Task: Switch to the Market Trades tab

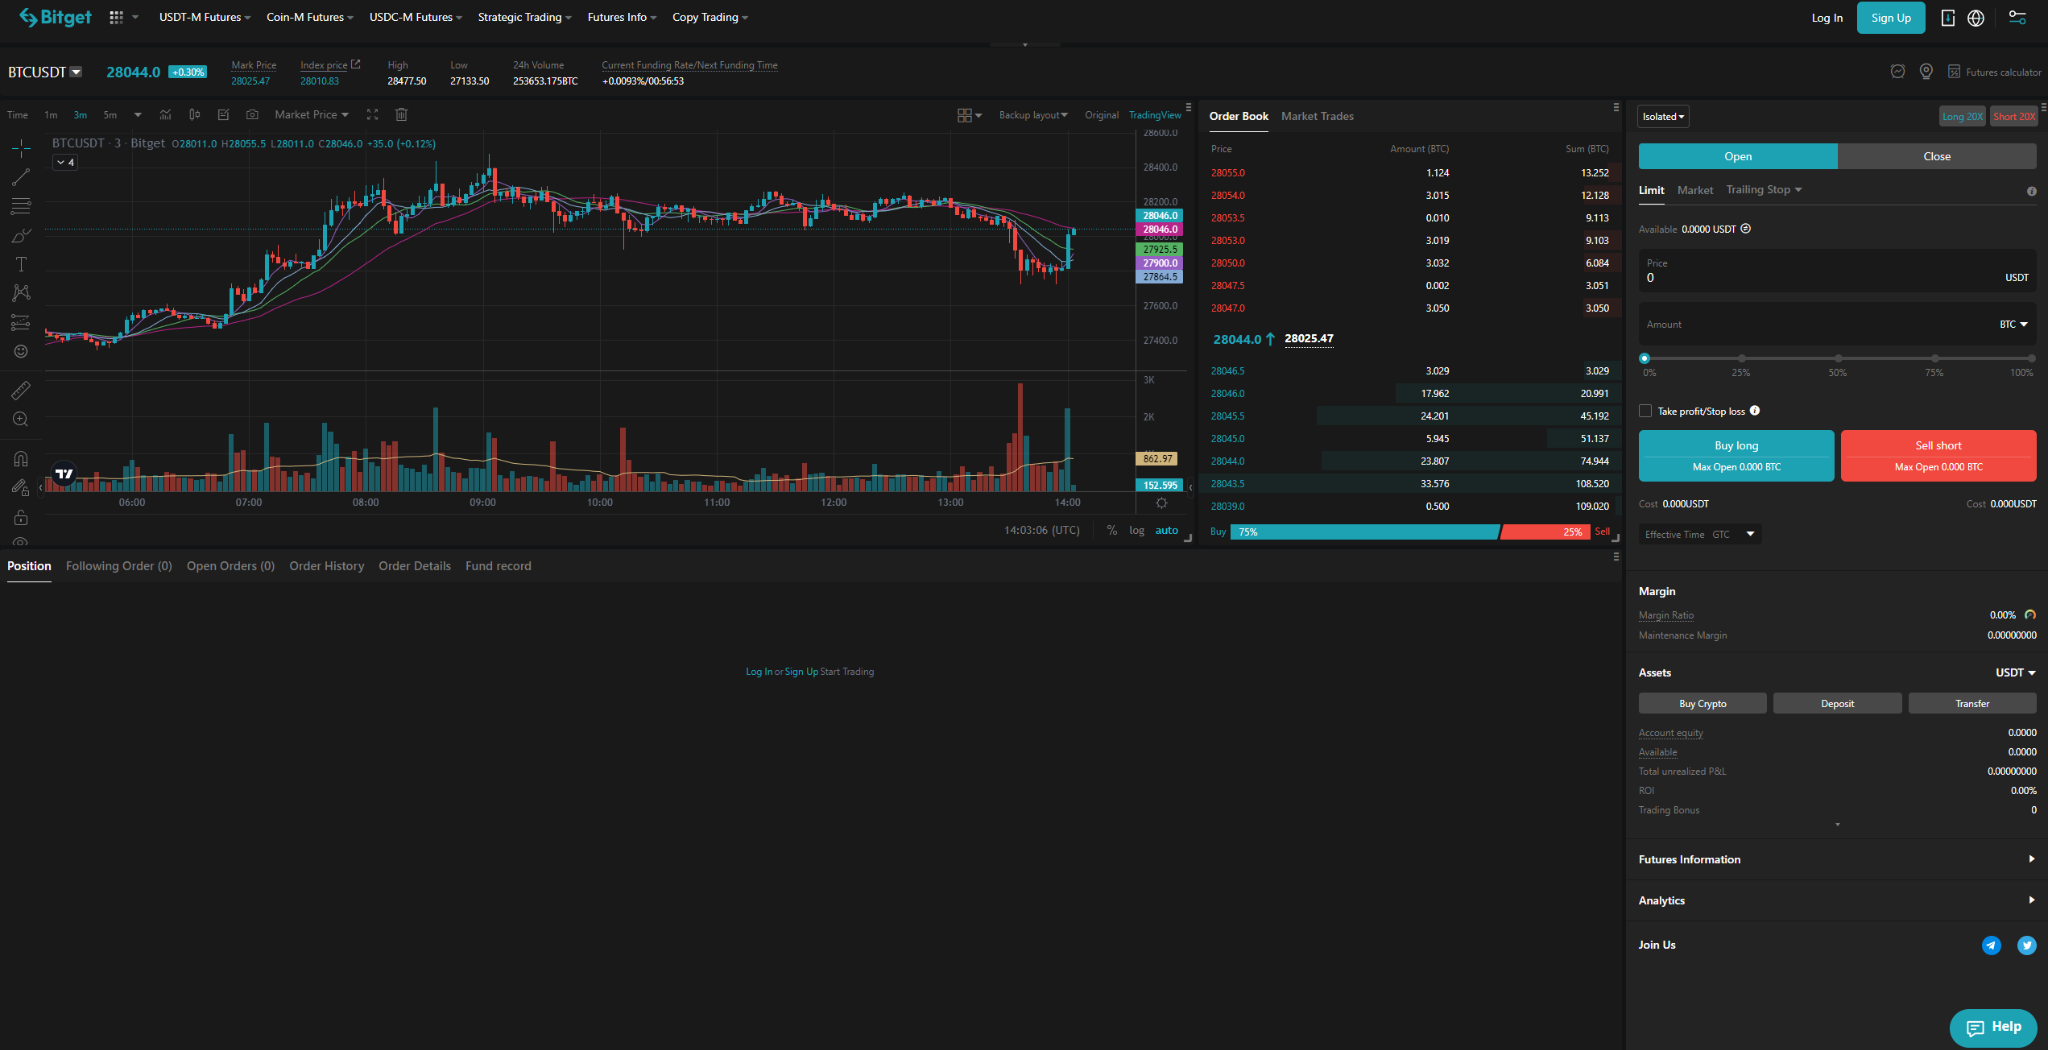Action: coord(1317,116)
